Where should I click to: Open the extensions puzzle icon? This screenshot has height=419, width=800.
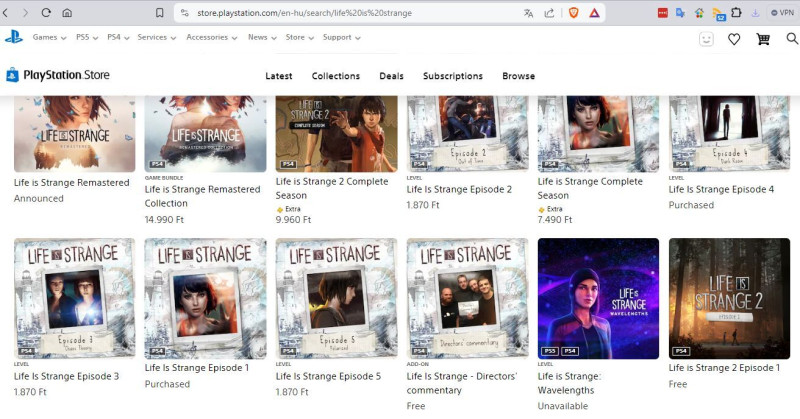click(x=736, y=13)
